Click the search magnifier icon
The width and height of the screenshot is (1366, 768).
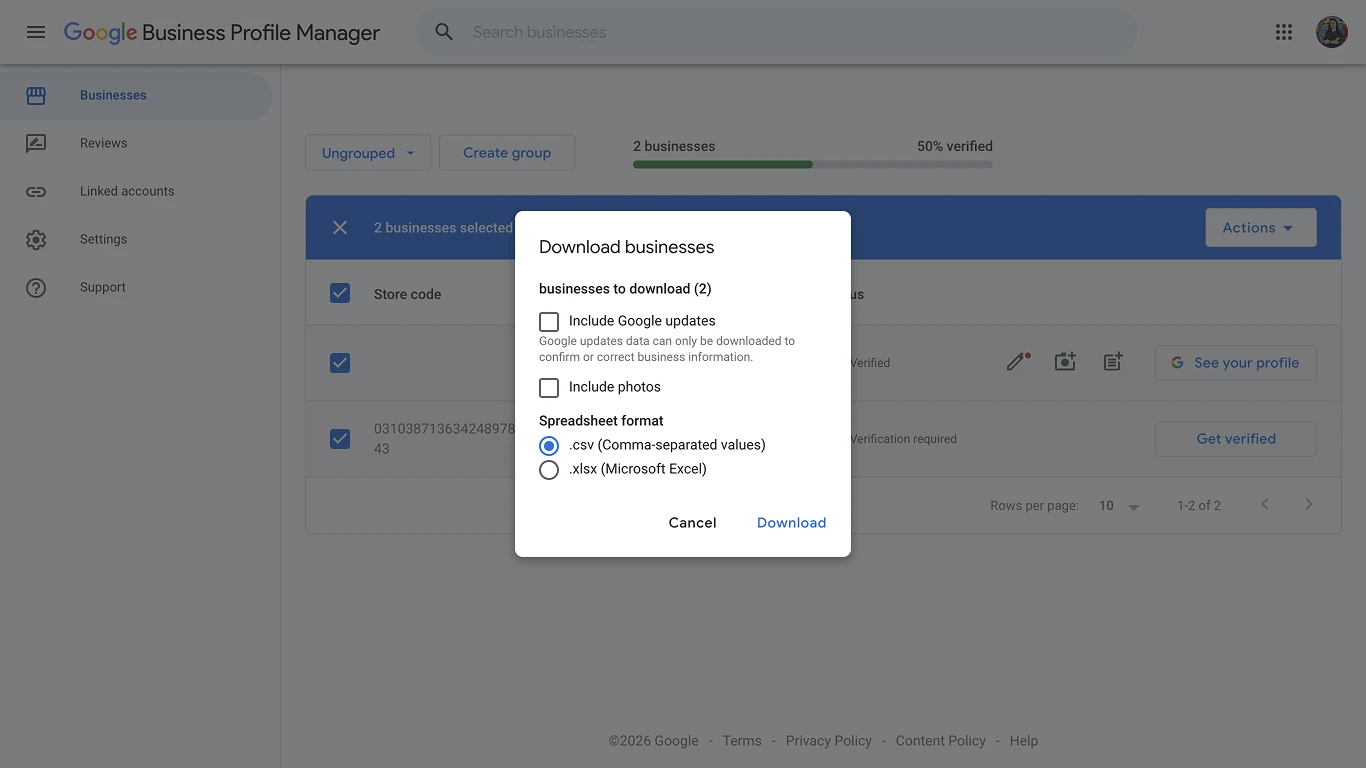click(444, 32)
